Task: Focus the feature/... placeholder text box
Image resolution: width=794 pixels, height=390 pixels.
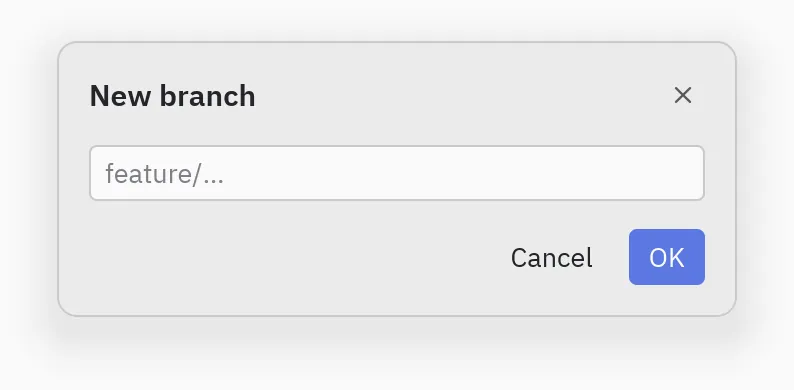Action: tap(397, 173)
